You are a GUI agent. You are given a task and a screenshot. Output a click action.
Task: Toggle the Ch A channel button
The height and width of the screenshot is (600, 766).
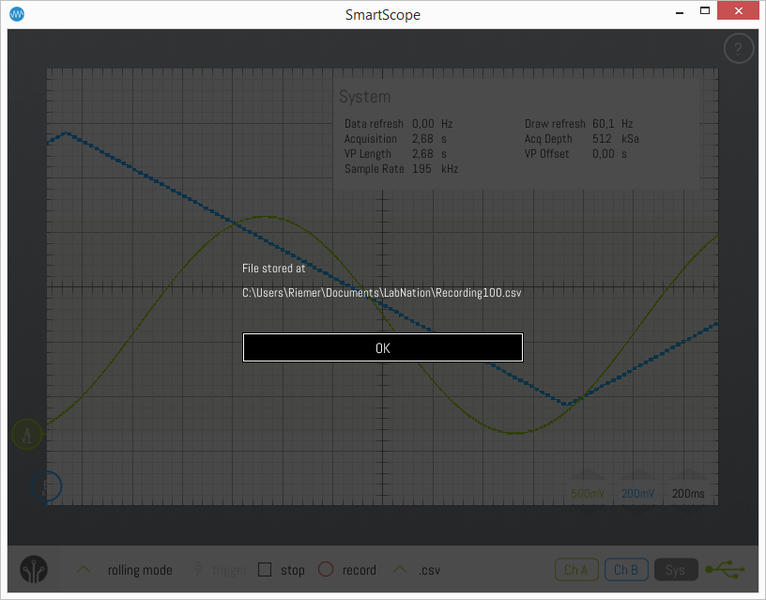point(577,570)
